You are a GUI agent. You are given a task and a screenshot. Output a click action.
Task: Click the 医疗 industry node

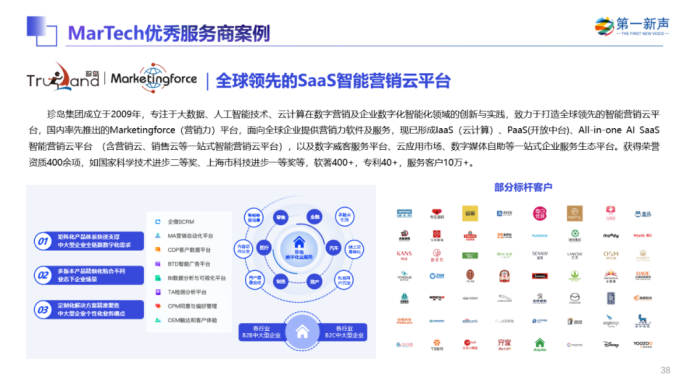click(264, 248)
